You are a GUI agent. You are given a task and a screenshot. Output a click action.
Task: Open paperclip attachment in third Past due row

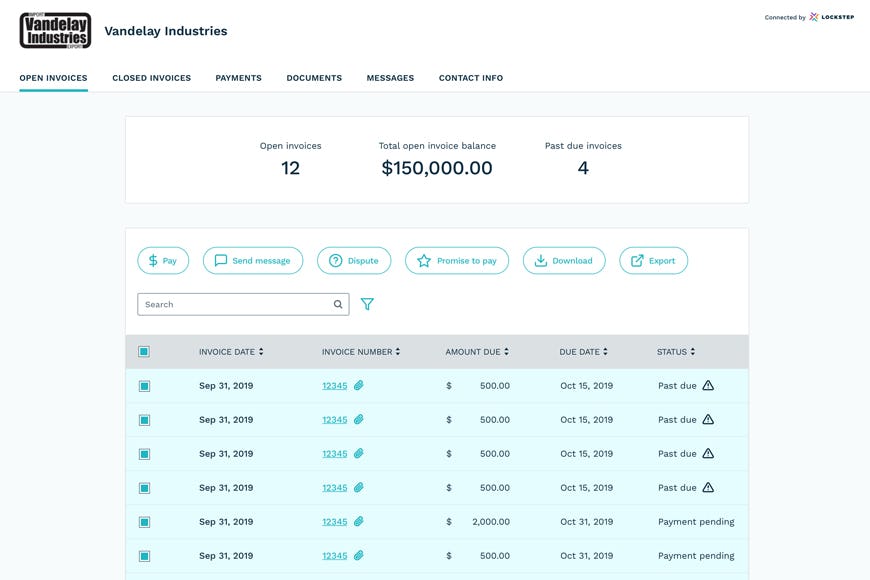[358, 453]
